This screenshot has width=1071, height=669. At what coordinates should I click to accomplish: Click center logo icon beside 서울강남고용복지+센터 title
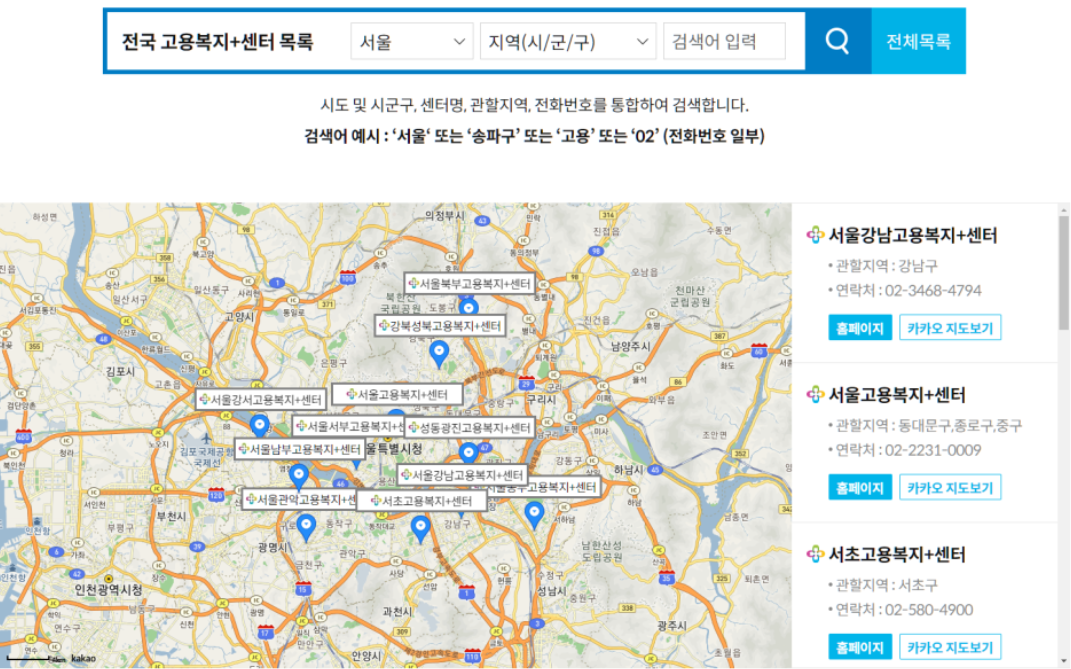pyautogui.click(x=815, y=235)
